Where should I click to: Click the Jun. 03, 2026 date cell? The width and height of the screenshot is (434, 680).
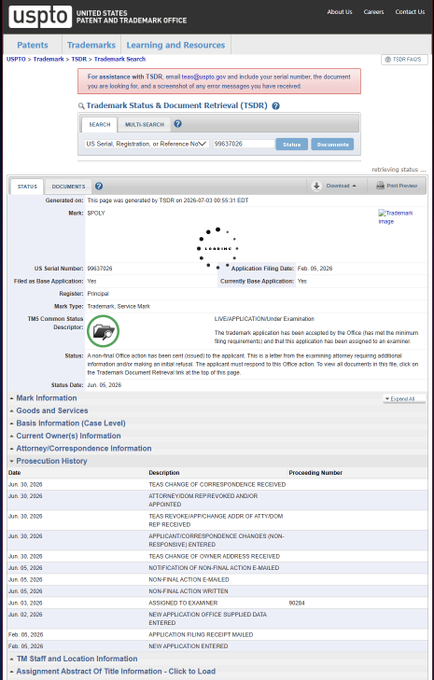click(x=25, y=603)
